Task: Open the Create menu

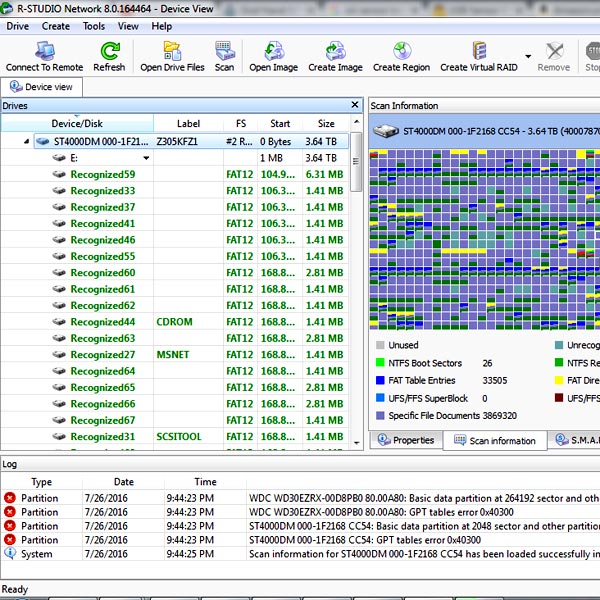Action: pyautogui.click(x=56, y=26)
